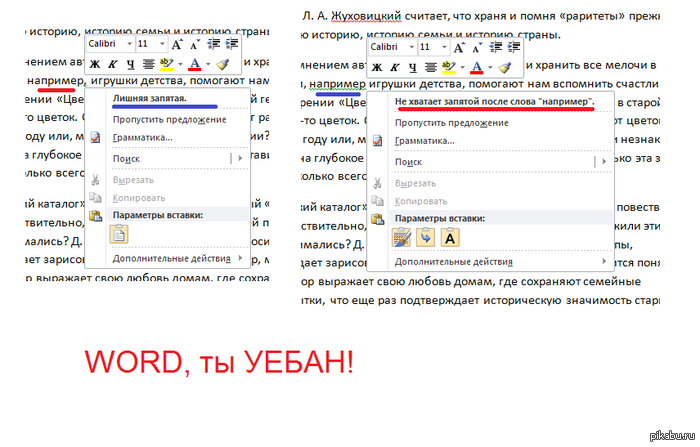Image resolution: width=700 pixels, height=447 pixels.
Task: Open Calibri font dropdown in 'Лишняя запятая' screenshot
Action: (129, 44)
